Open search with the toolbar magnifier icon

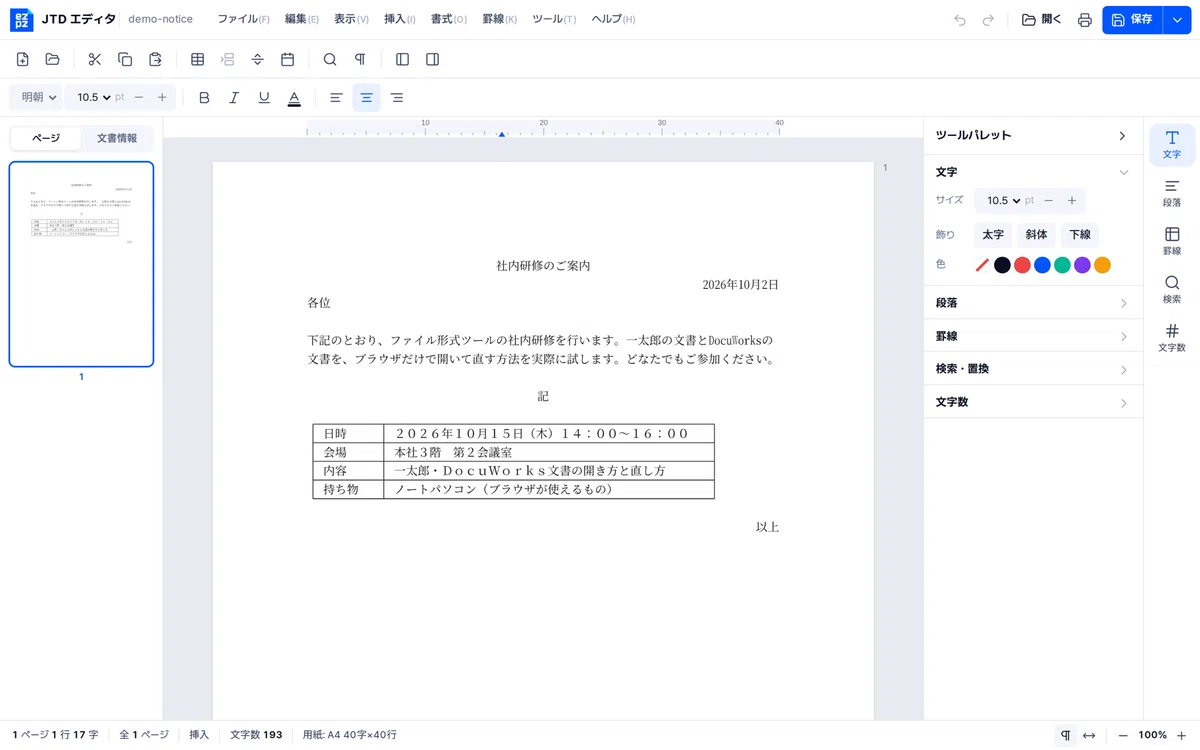[329, 60]
